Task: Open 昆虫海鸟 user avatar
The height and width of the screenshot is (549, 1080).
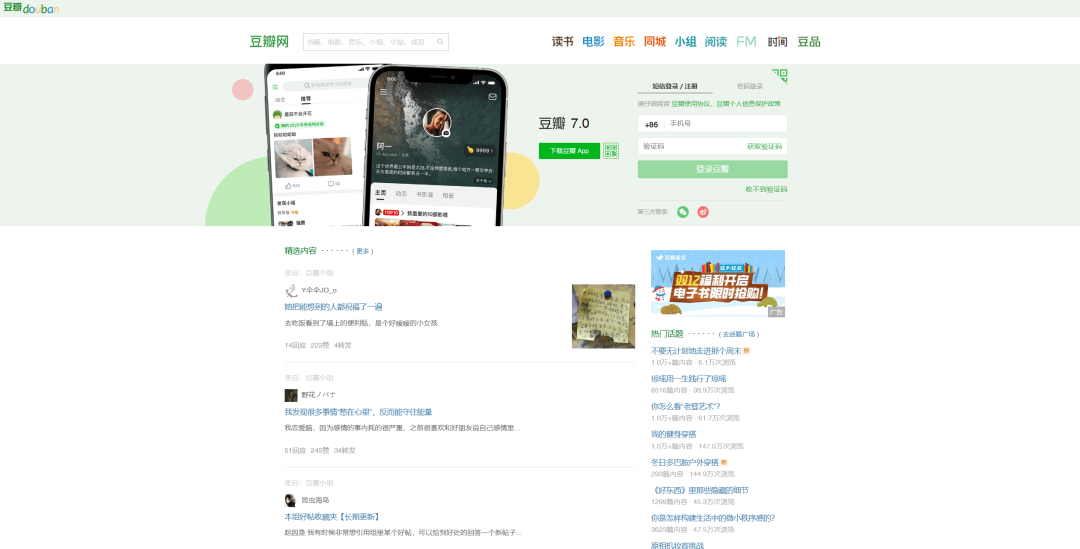Action: (291, 500)
